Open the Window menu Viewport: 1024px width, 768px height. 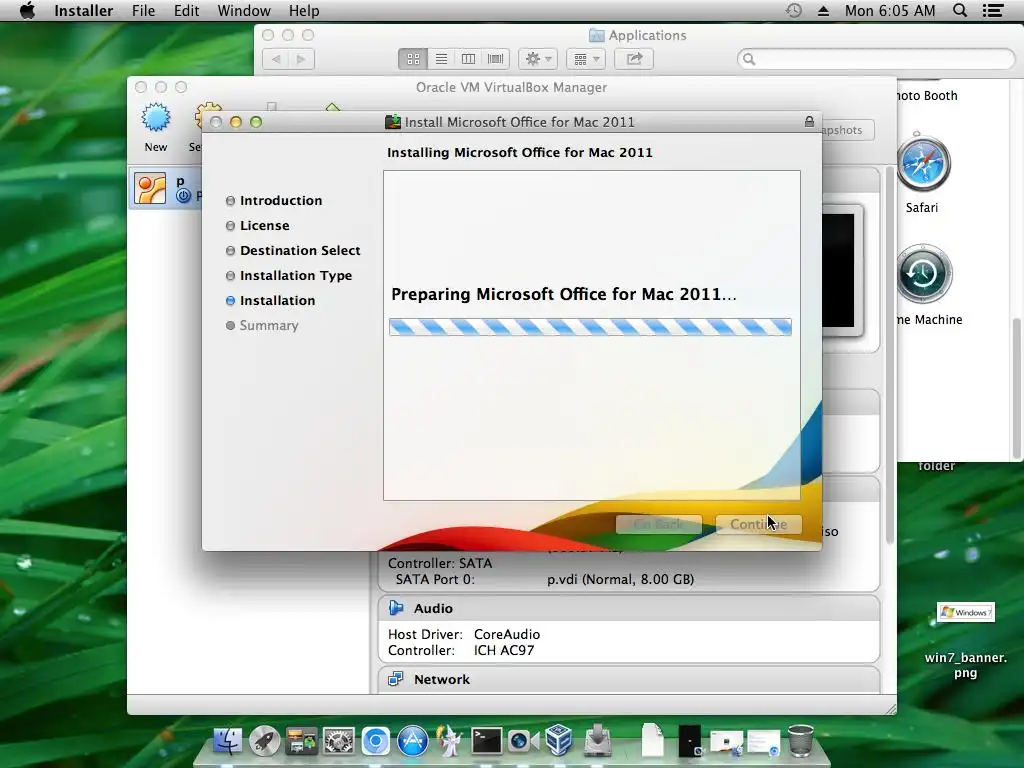coord(244,10)
